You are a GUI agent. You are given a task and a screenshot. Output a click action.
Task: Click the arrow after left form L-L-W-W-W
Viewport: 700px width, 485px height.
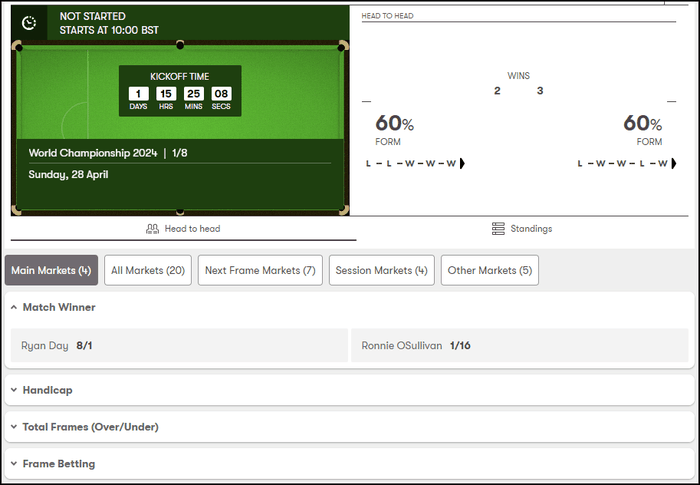pyautogui.click(x=462, y=163)
